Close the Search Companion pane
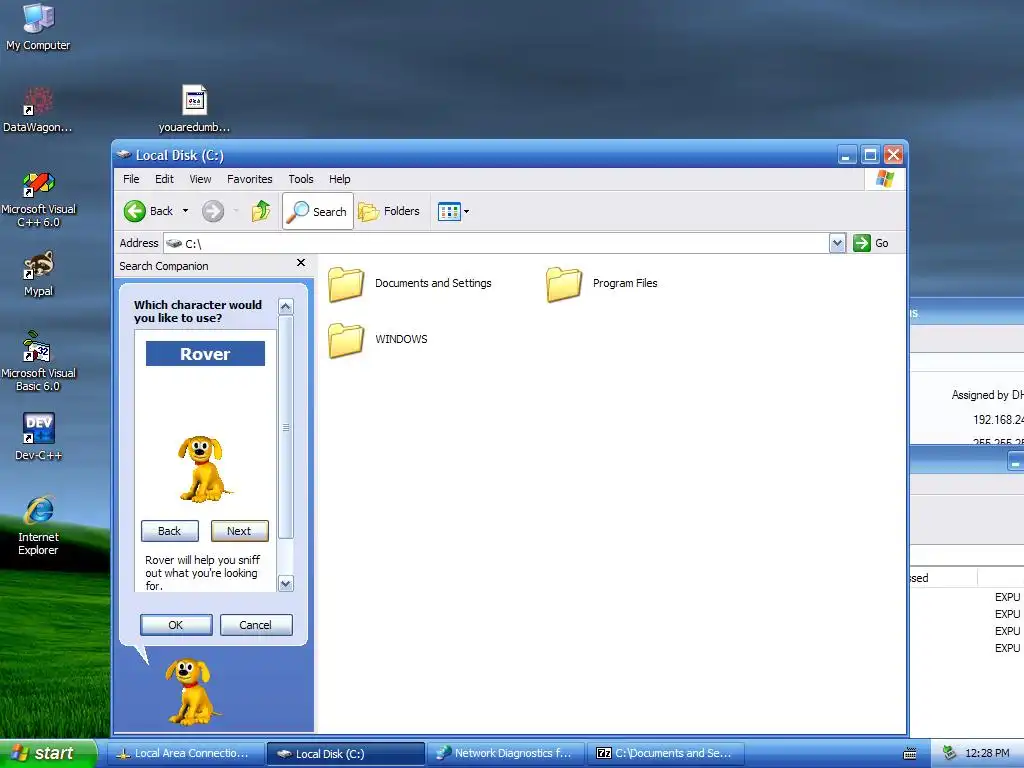This screenshot has height=768, width=1024. tap(301, 263)
